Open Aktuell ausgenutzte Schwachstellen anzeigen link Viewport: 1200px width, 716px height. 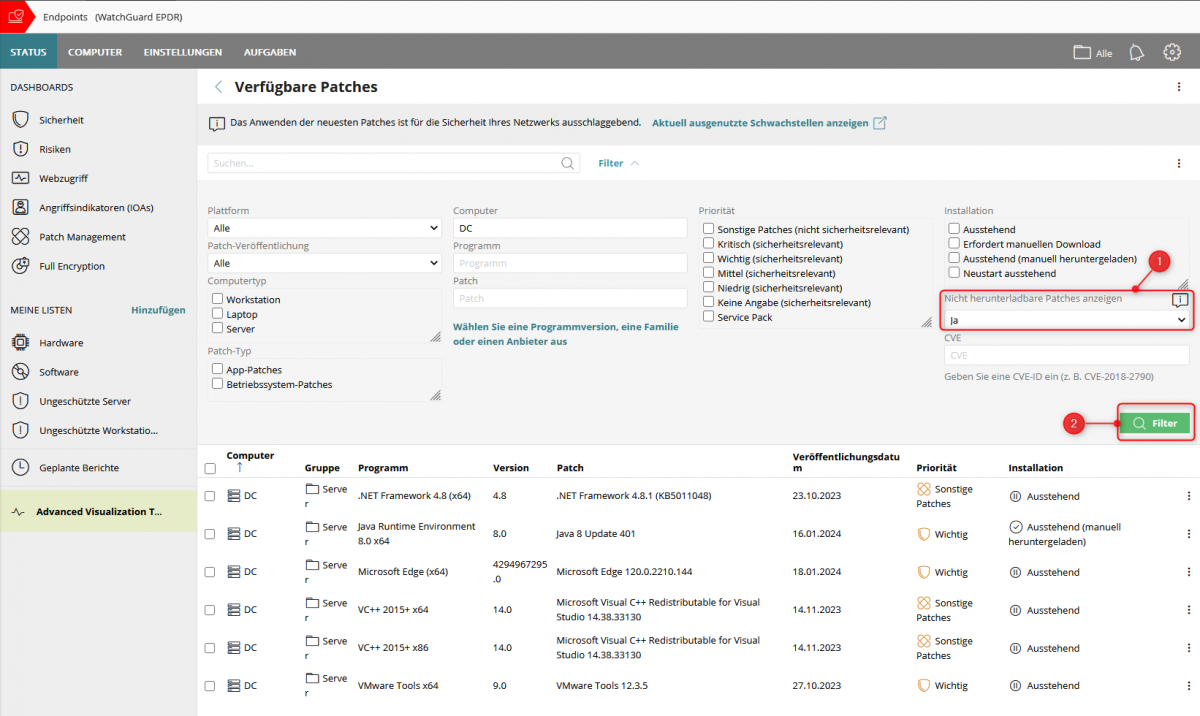(x=760, y=123)
